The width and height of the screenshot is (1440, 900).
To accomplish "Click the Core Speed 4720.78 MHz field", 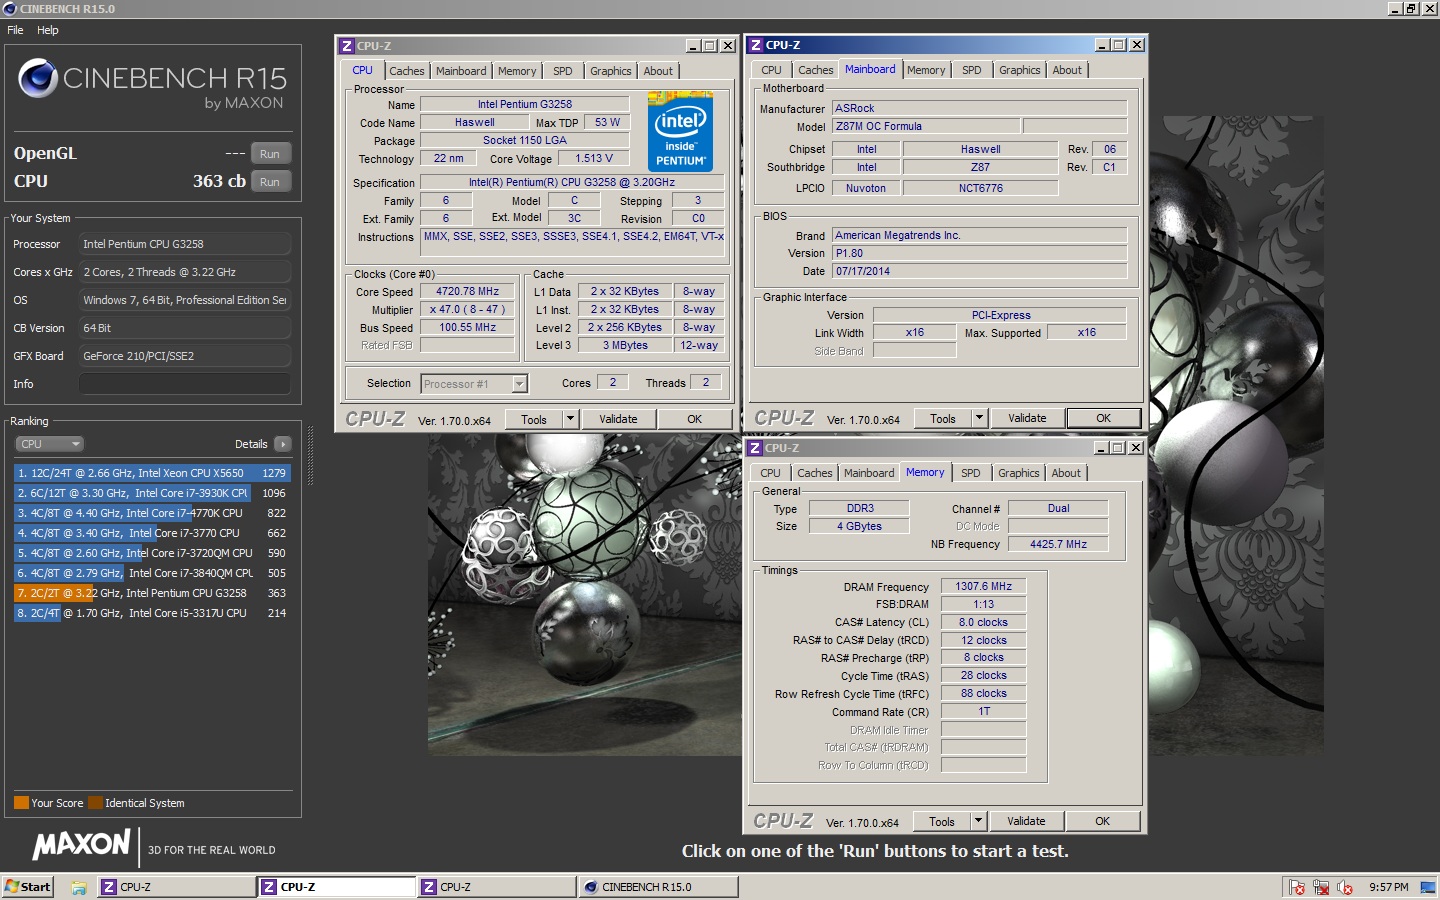I will 467,292.
